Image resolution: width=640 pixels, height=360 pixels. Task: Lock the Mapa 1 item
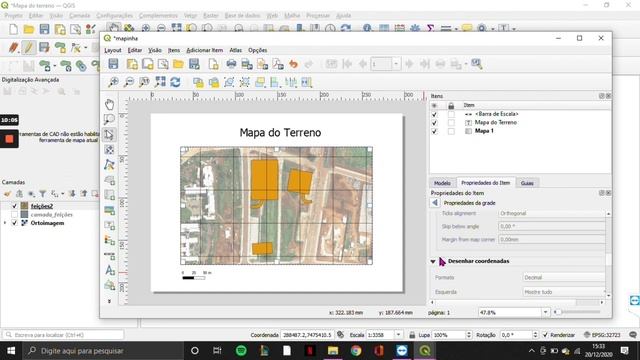click(x=451, y=131)
